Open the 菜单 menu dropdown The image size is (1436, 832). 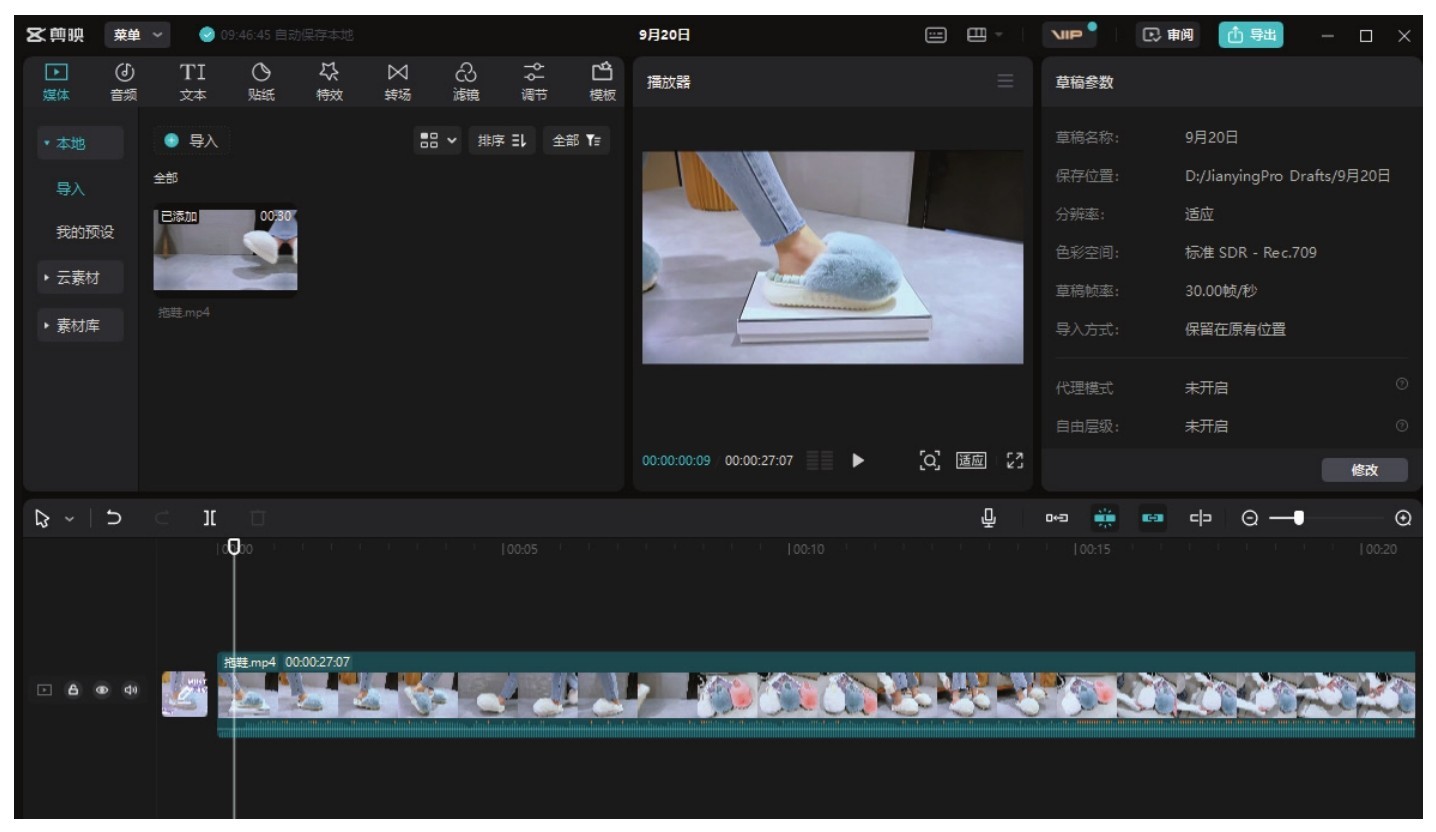[x=136, y=35]
